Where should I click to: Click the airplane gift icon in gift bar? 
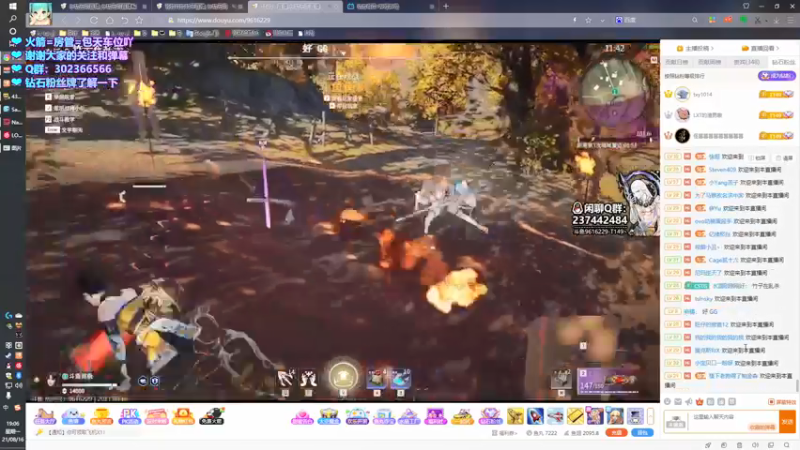click(555, 416)
